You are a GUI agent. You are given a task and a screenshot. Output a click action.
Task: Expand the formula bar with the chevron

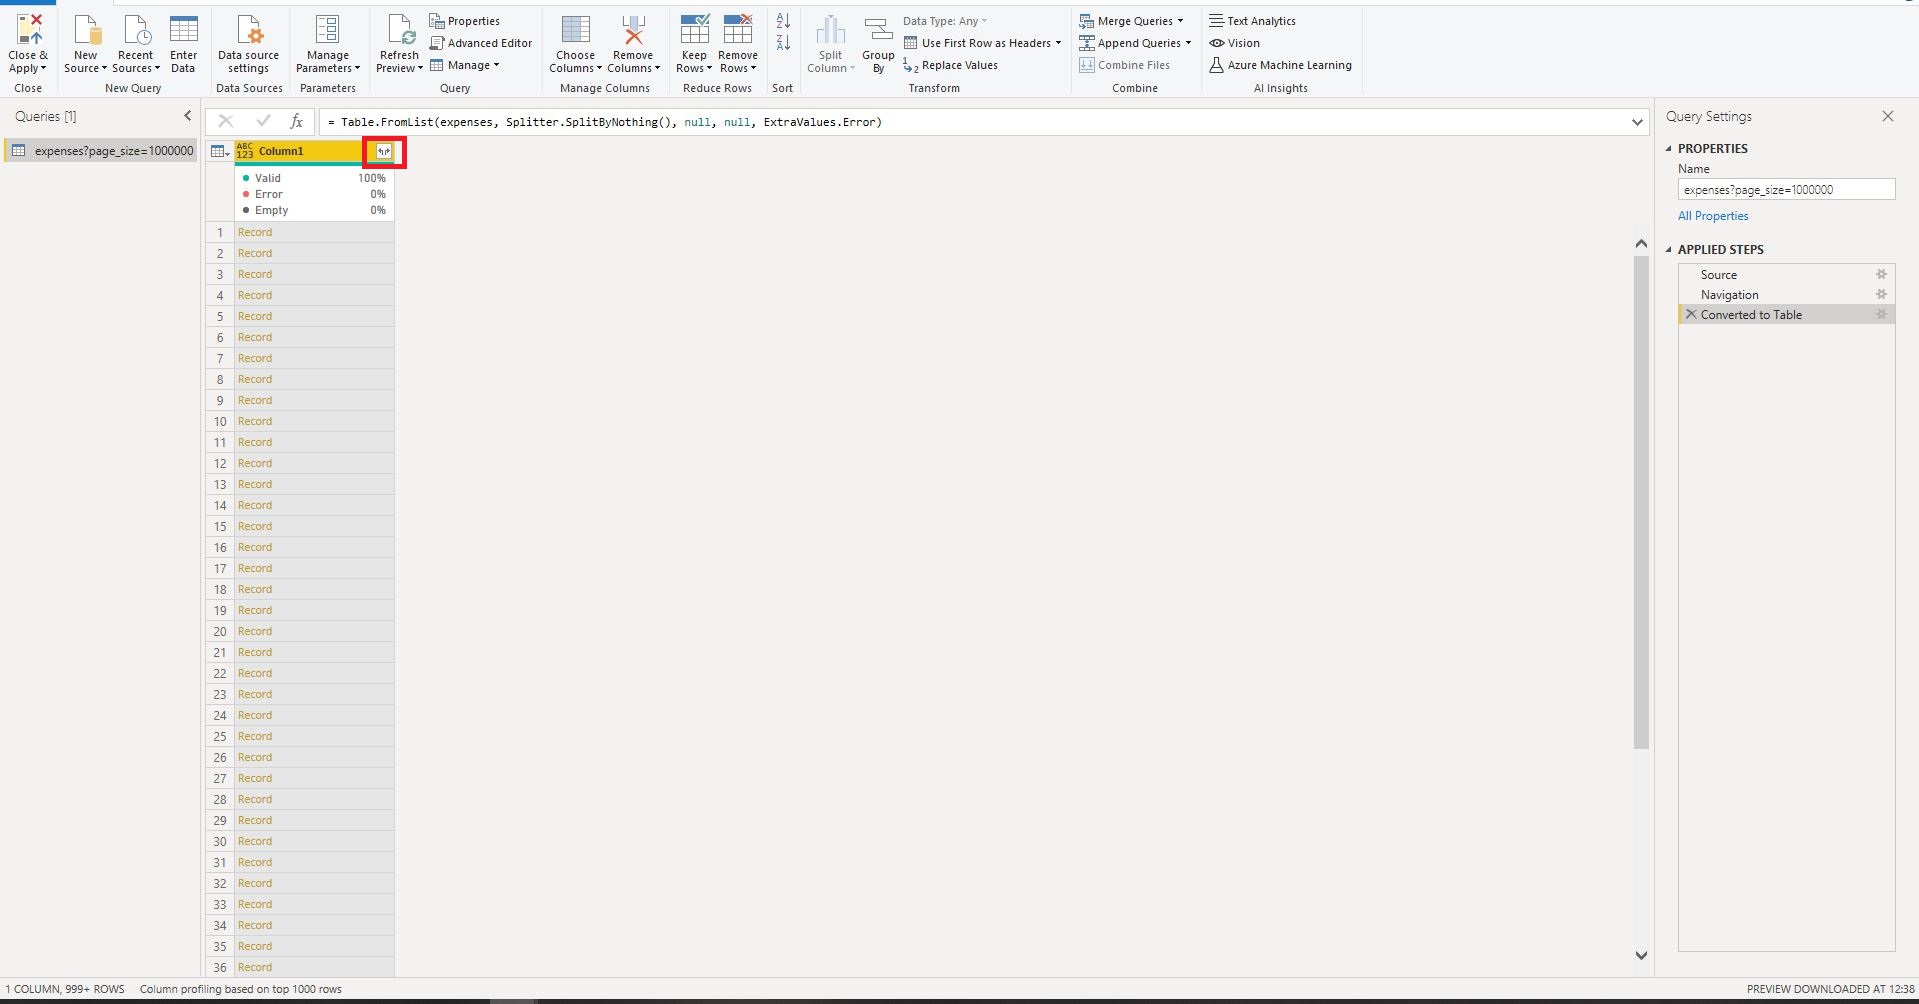(1637, 122)
